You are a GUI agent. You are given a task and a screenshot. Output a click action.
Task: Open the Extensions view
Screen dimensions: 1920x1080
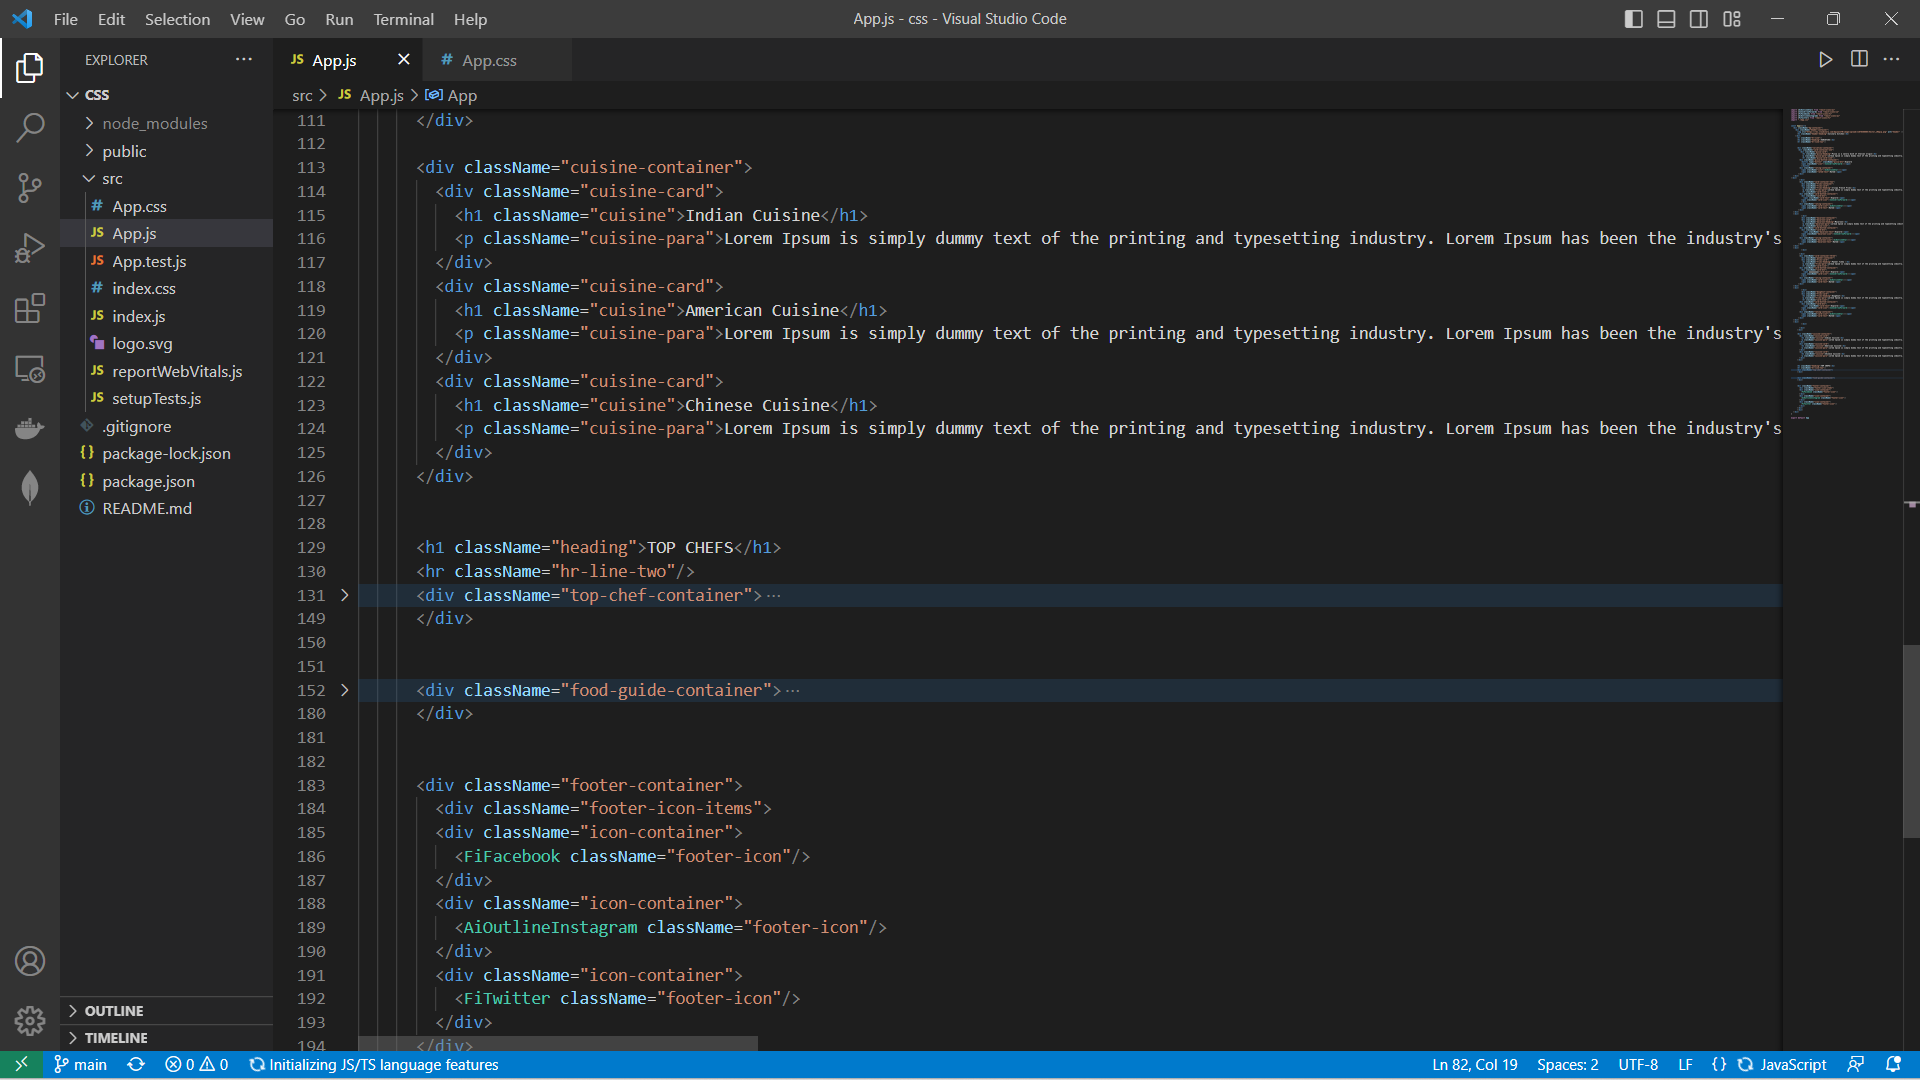[30, 308]
